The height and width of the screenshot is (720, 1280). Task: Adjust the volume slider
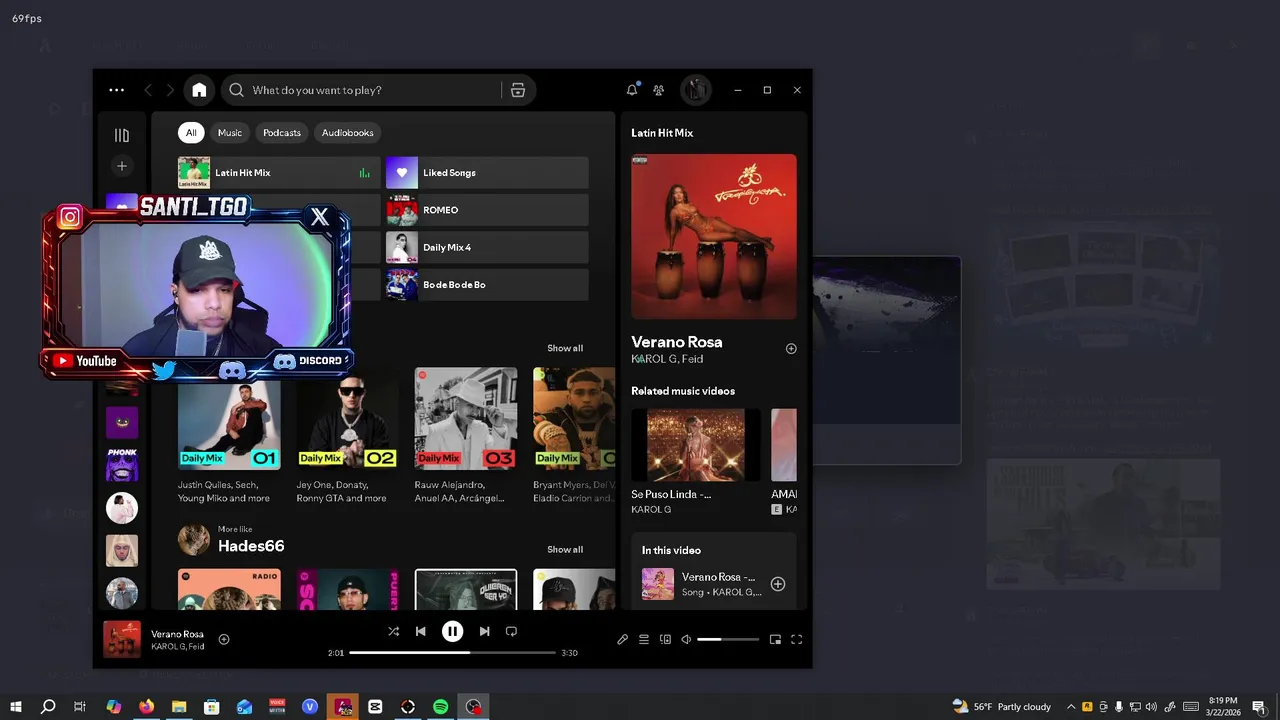(x=728, y=639)
